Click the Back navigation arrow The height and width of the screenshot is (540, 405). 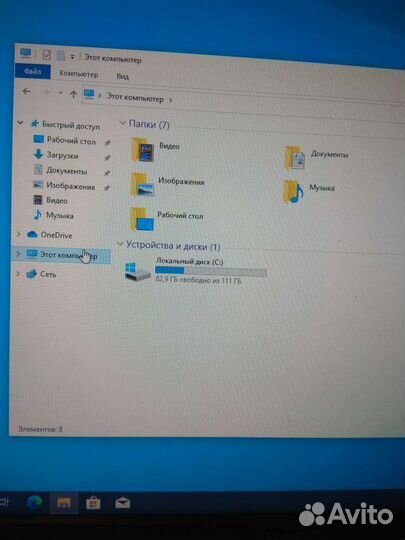coord(27,92)
